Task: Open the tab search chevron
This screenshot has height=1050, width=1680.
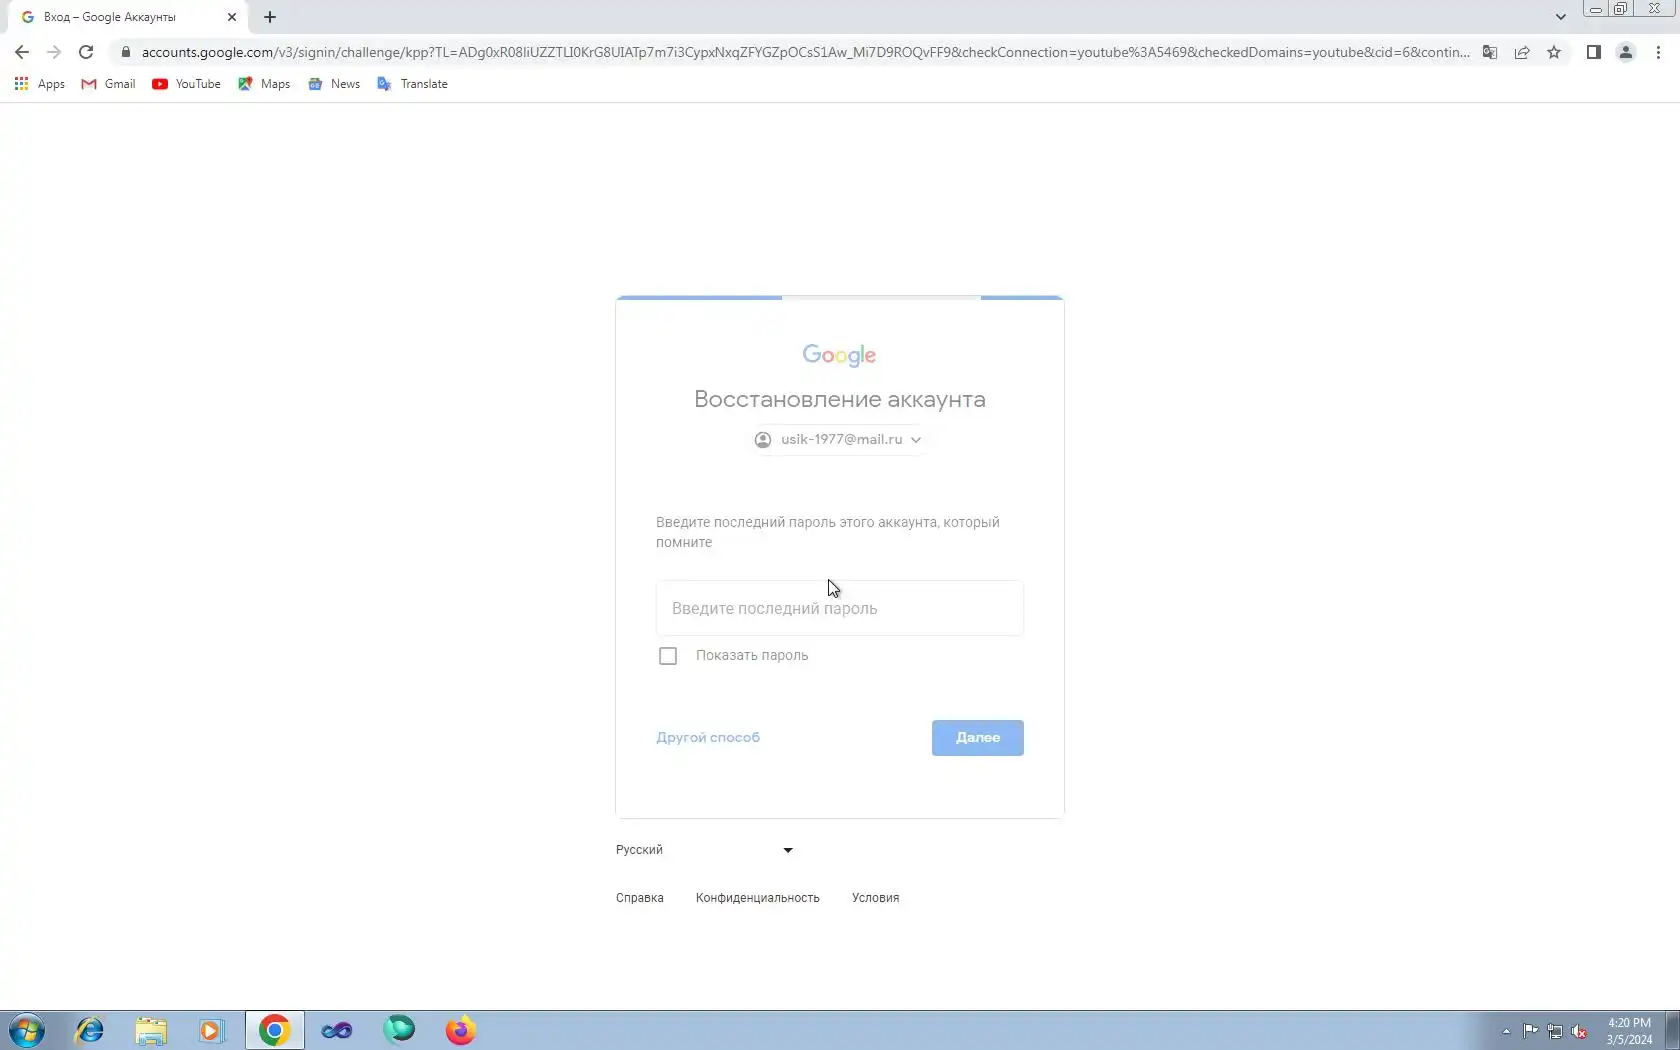Action: coord(1560,17)
